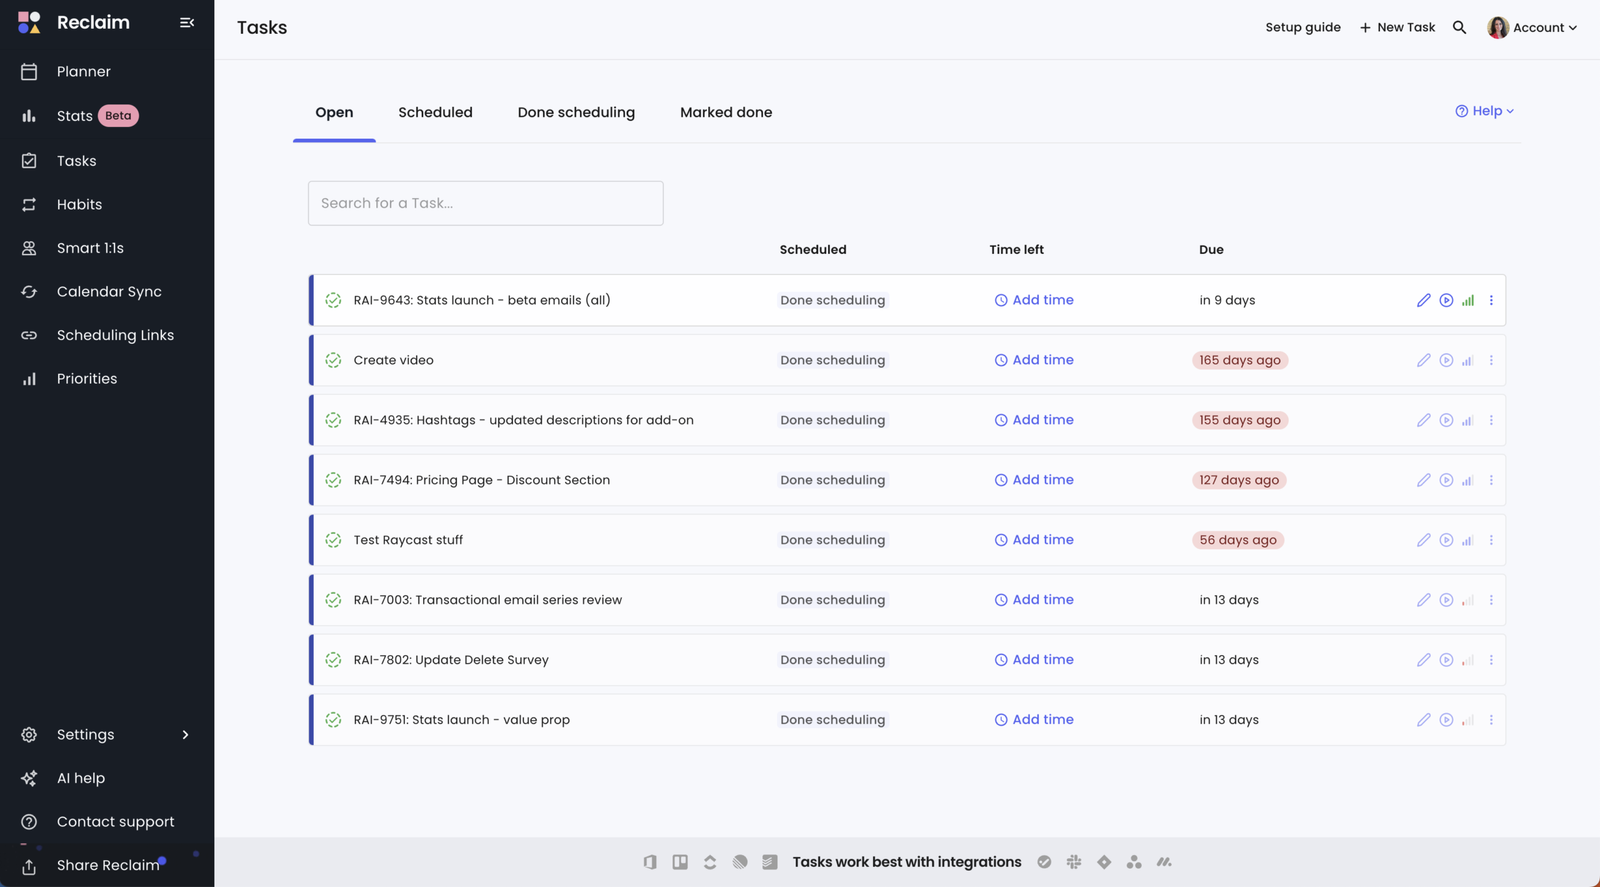Screen dimensions: 1600x887
Task: Click the New Task button
Action: [1397, 28]
